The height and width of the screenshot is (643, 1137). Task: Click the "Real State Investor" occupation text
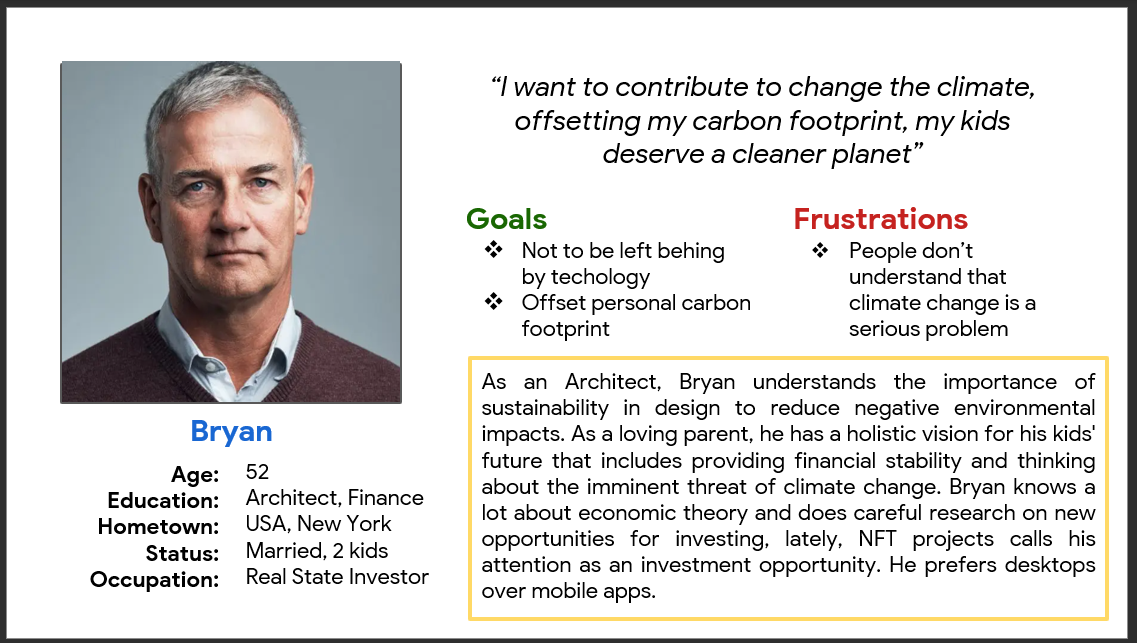(x=337, y=577)
